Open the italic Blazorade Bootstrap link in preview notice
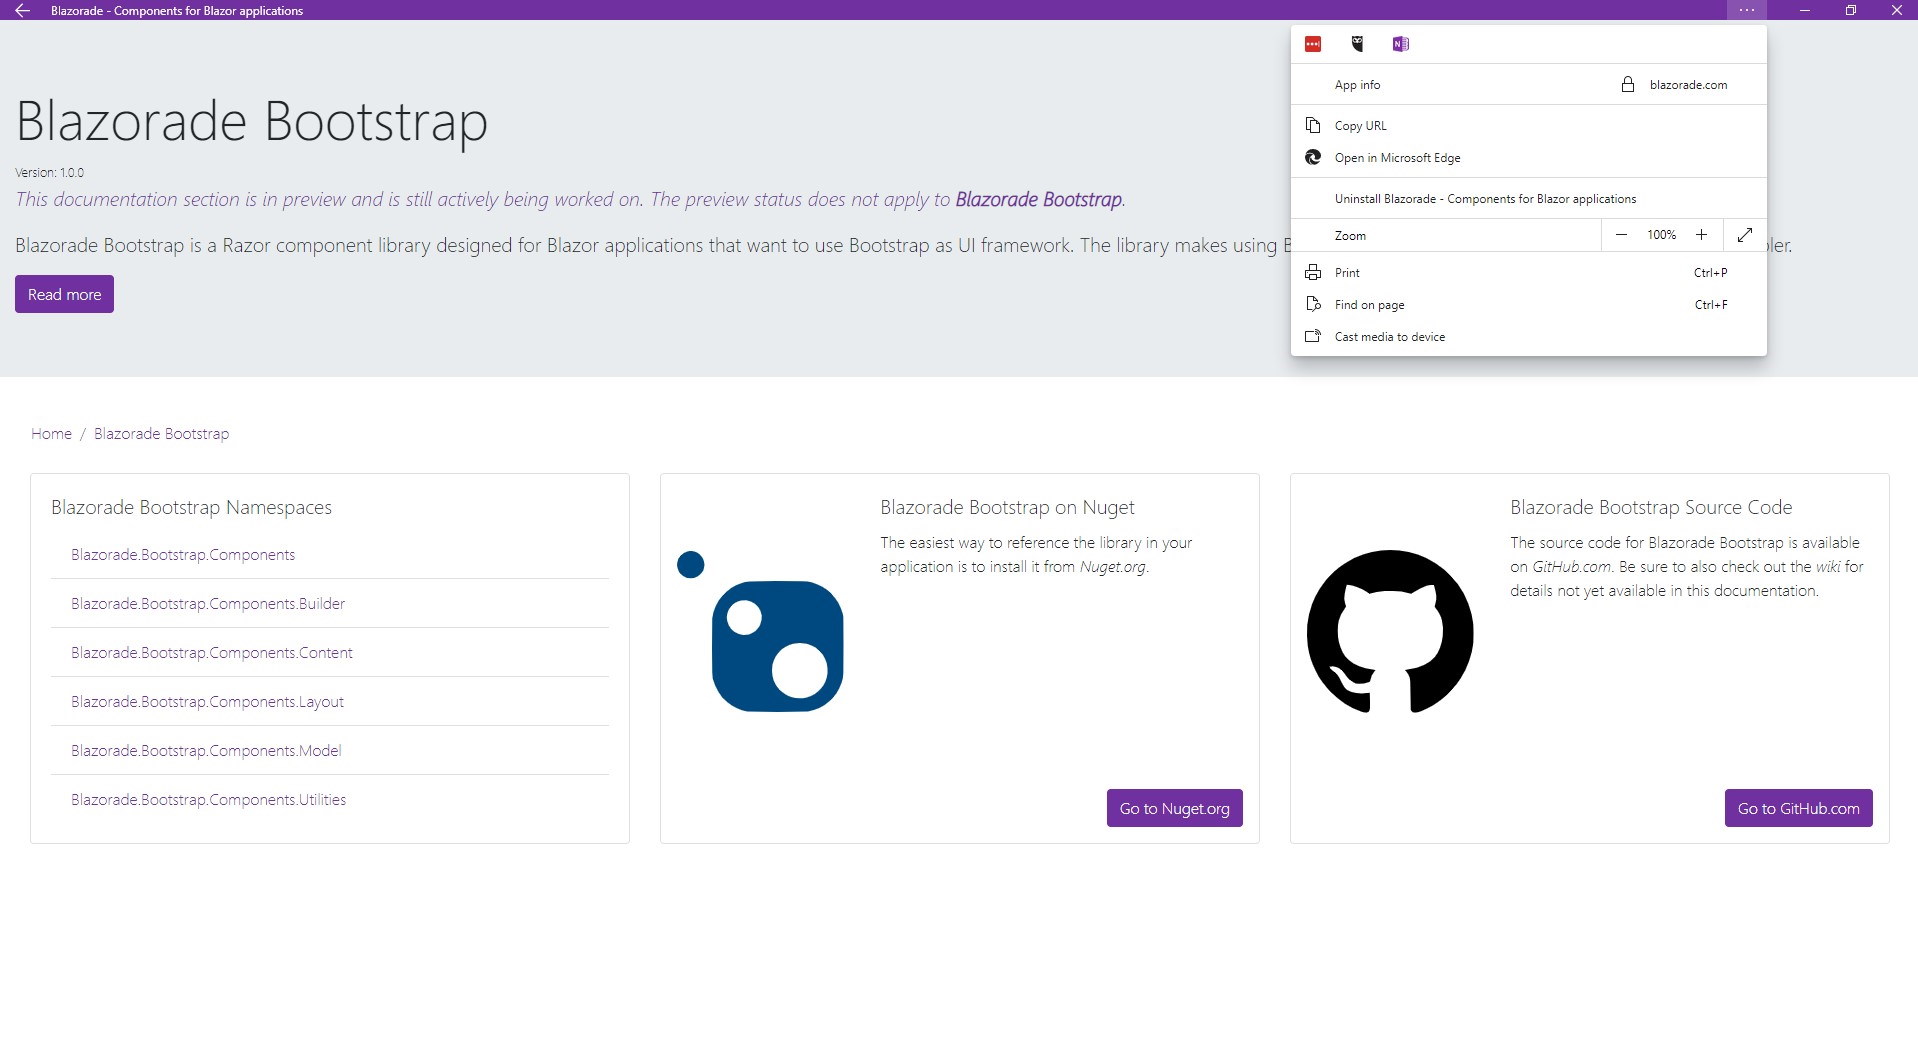1918x1040 pixels. tap(1038, 199)
